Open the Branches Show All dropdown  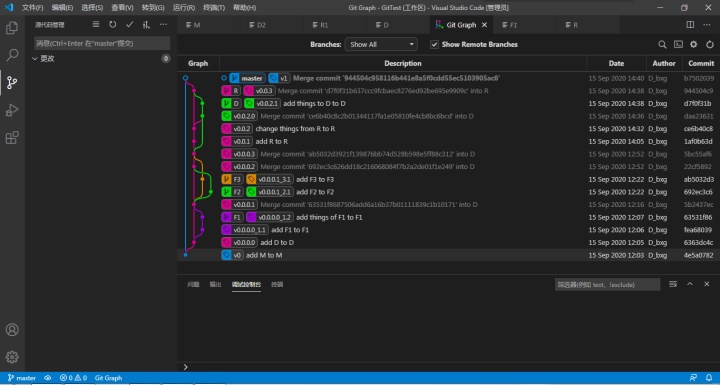pos(381,45)
